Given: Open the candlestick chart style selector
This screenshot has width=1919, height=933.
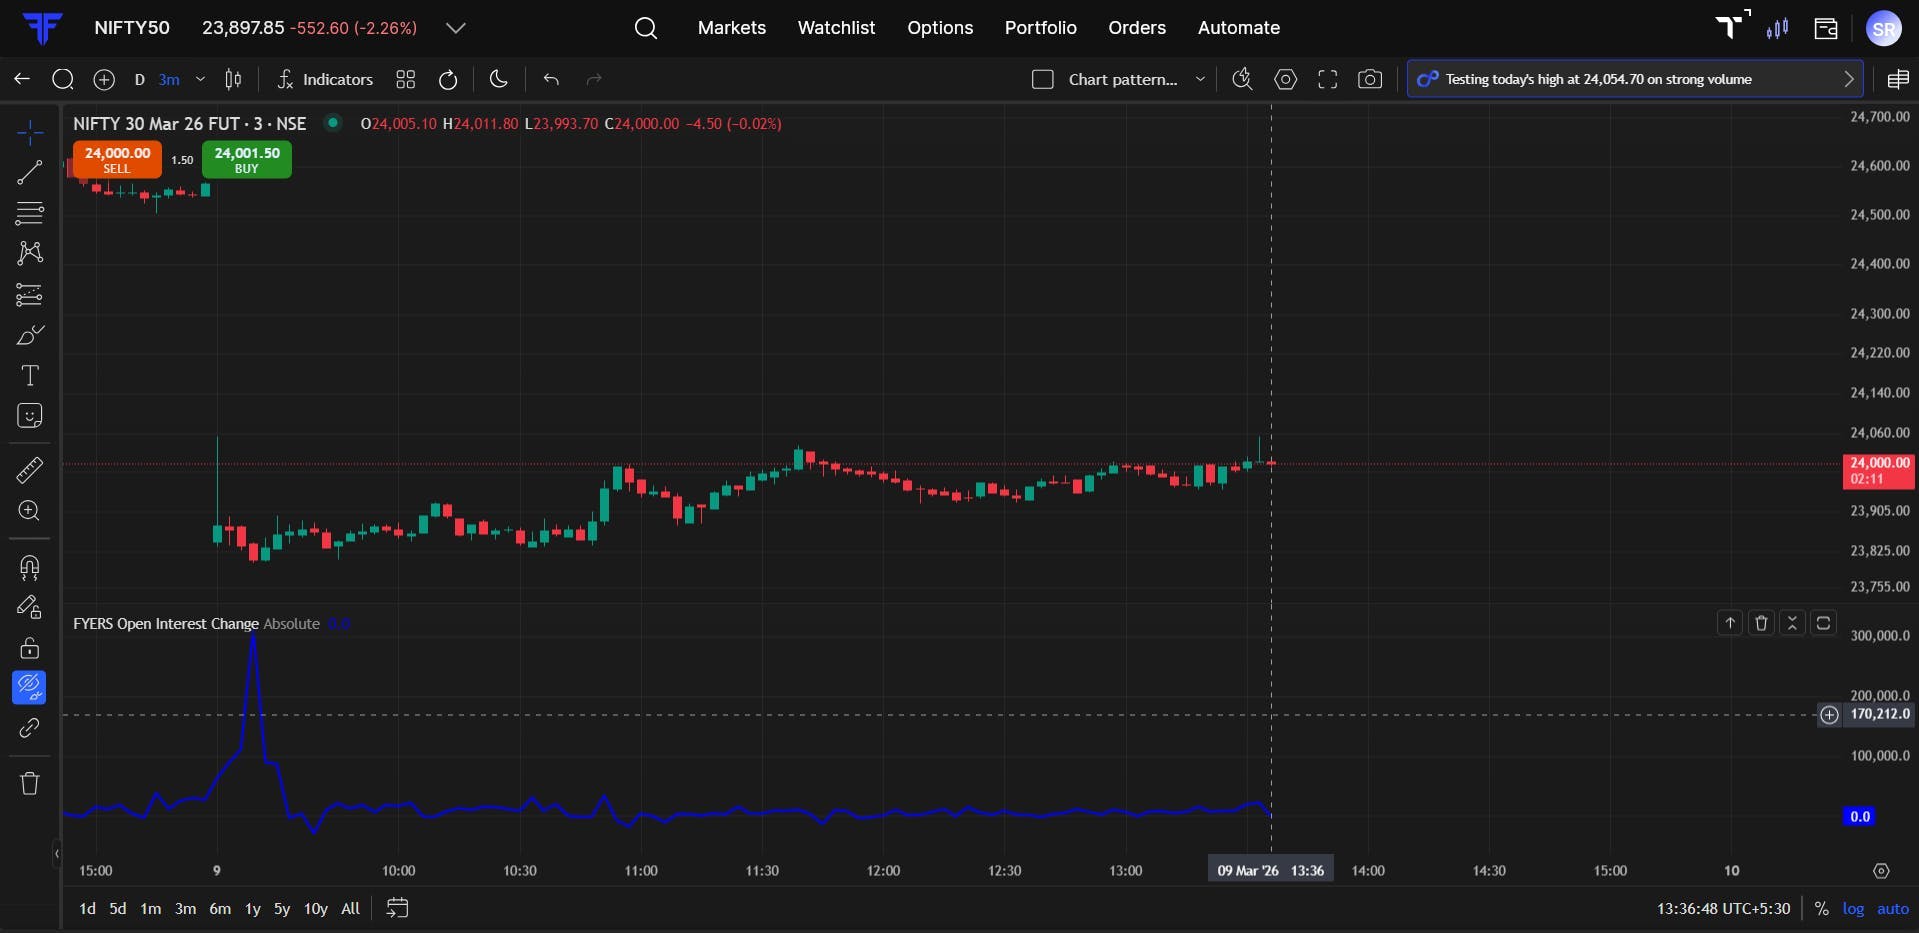Looking at the screenshot, I should click(x=233, y=79).
